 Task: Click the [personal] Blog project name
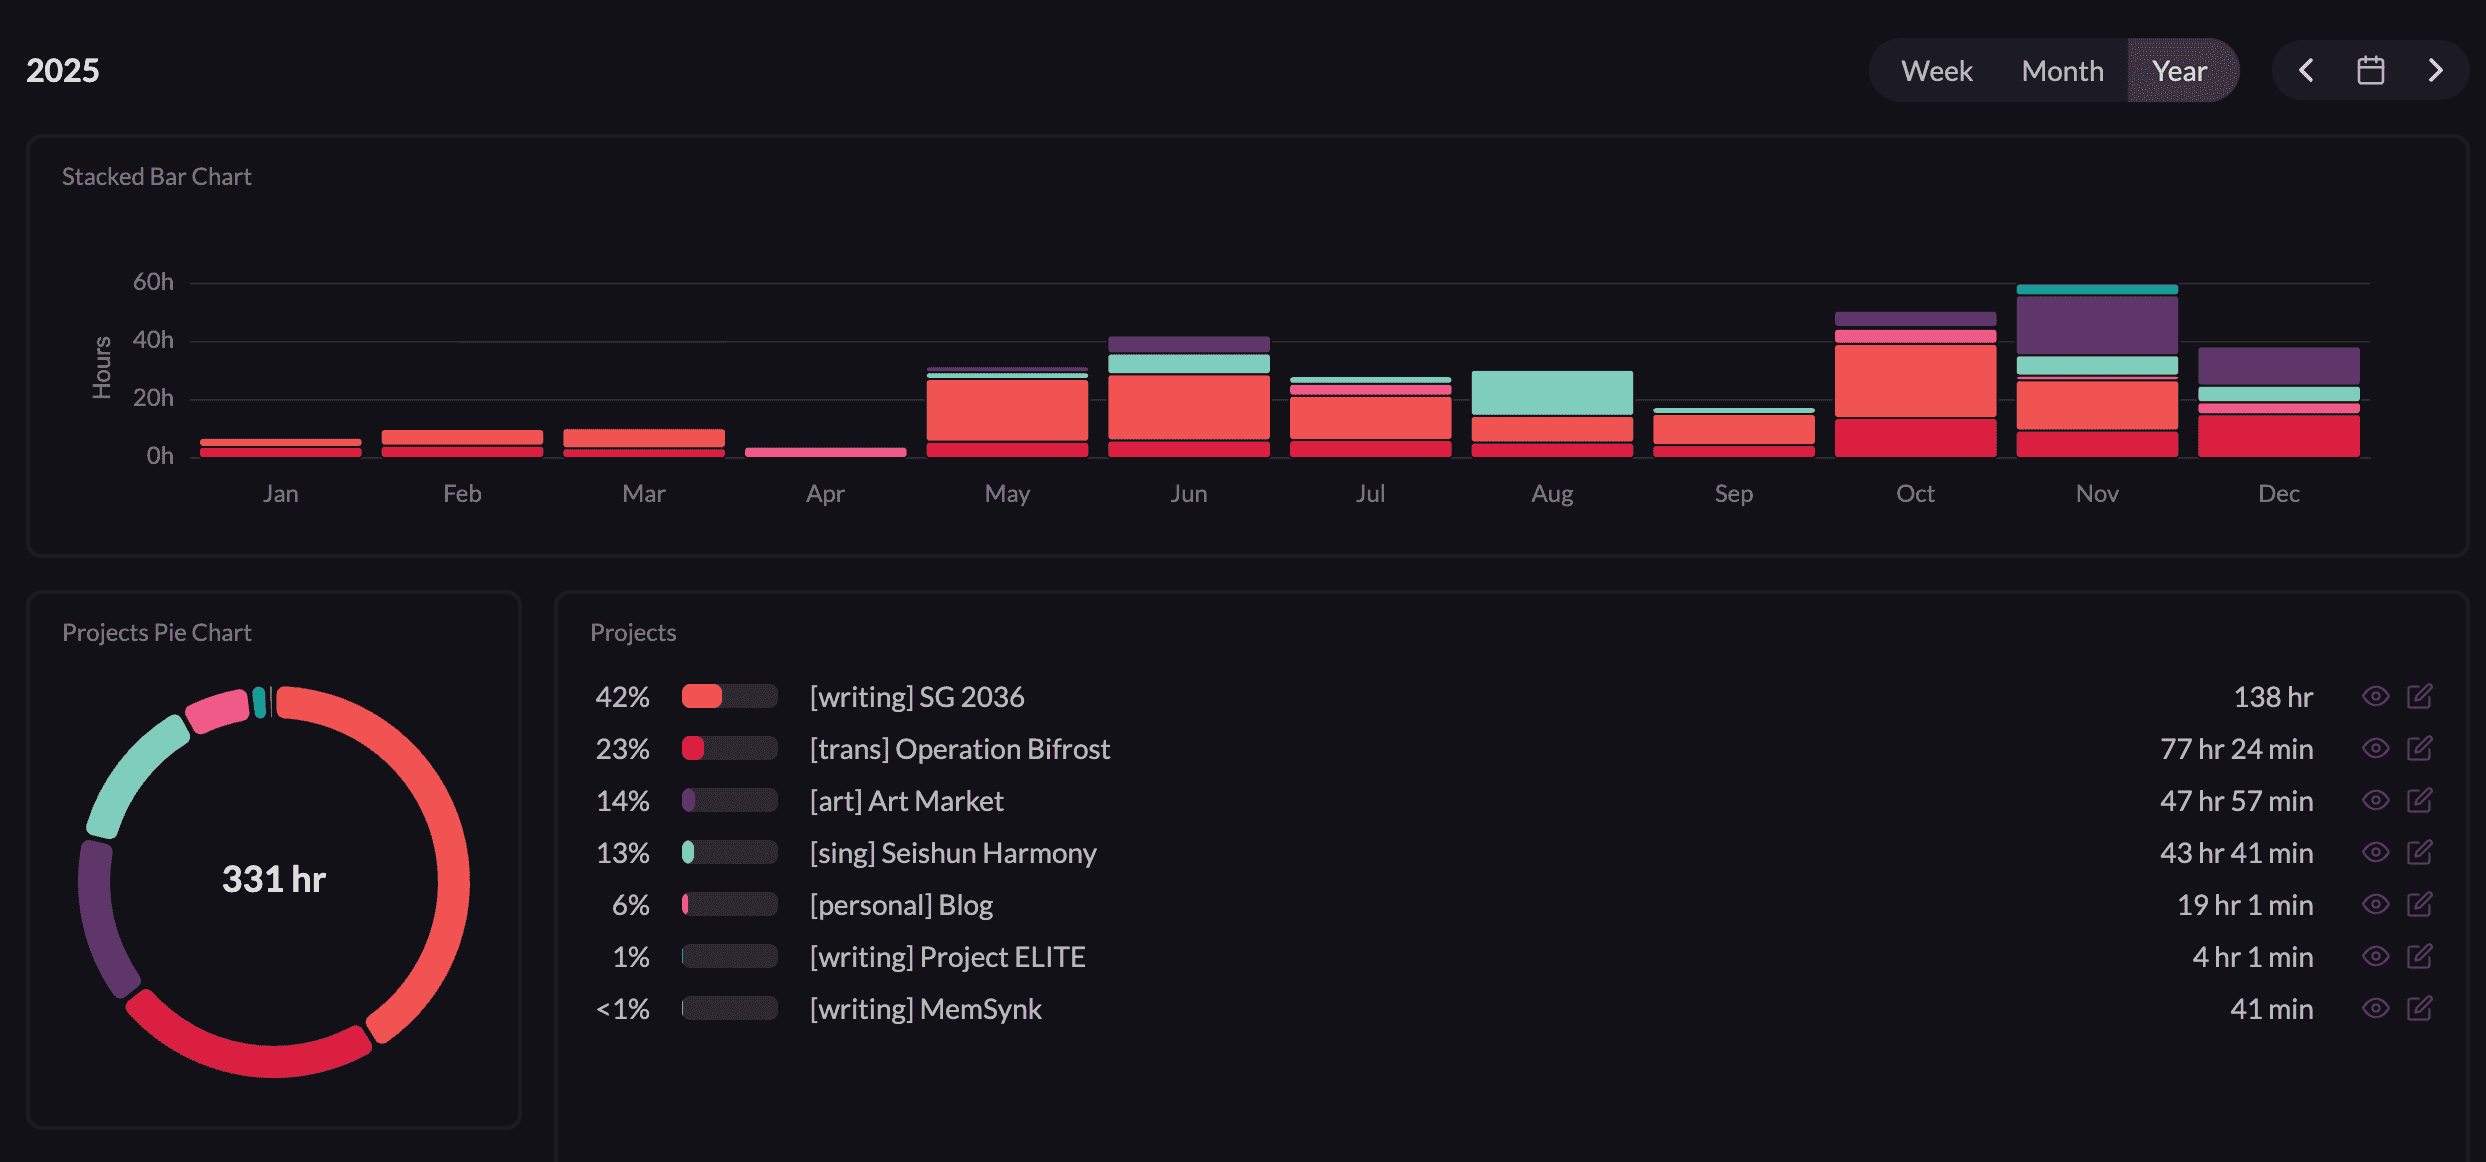point(901,904)
